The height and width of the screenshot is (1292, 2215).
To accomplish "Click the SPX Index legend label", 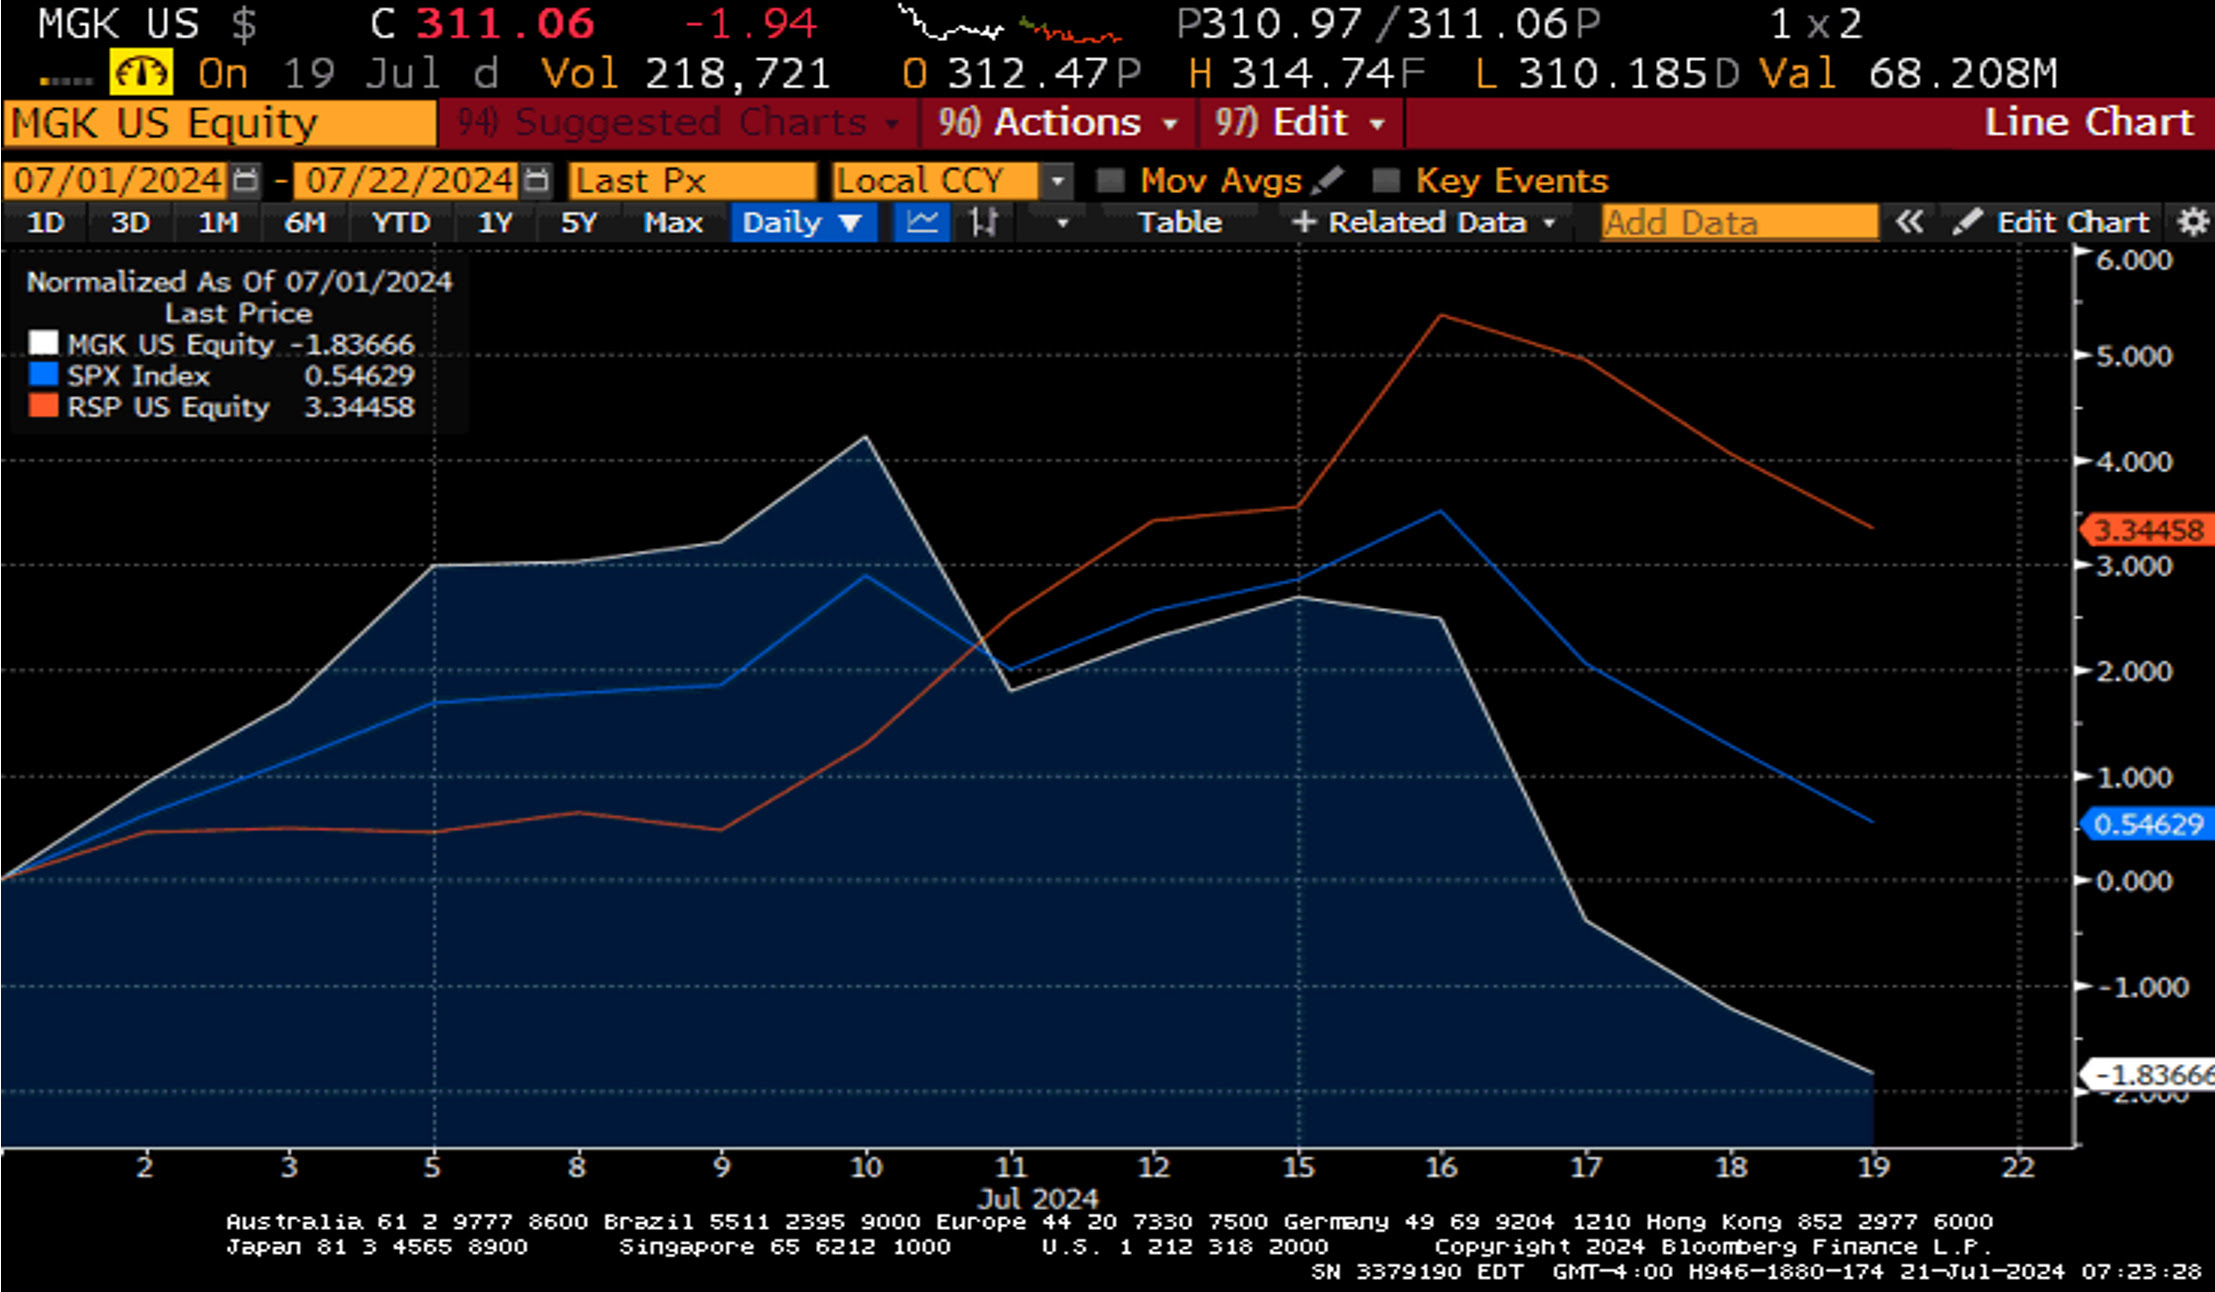I will click(x=138, y=376).
